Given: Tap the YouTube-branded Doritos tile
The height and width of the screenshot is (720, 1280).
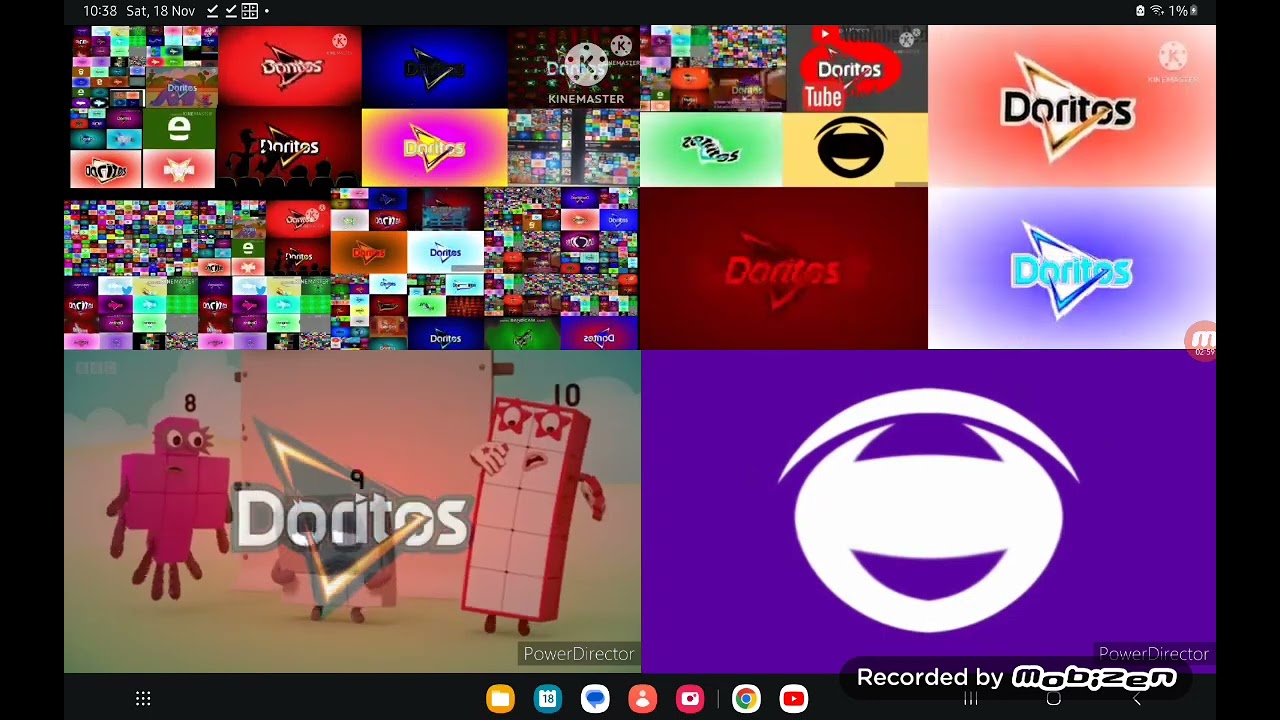Looking at the screenshot, I should (x=856, y=69).
